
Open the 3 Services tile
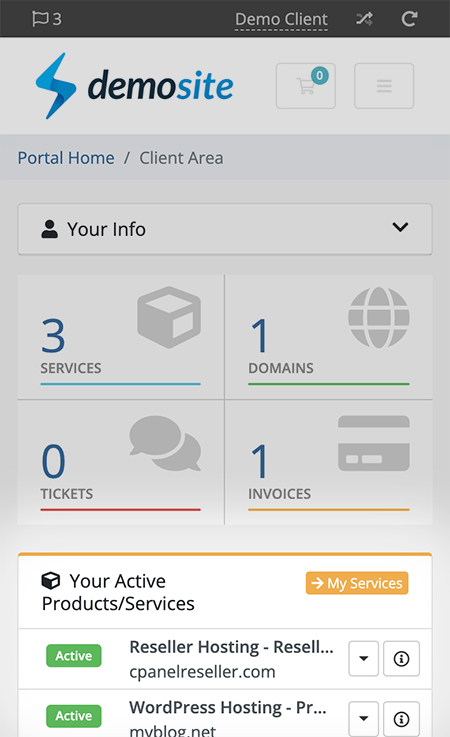click(x=120, y=337)
